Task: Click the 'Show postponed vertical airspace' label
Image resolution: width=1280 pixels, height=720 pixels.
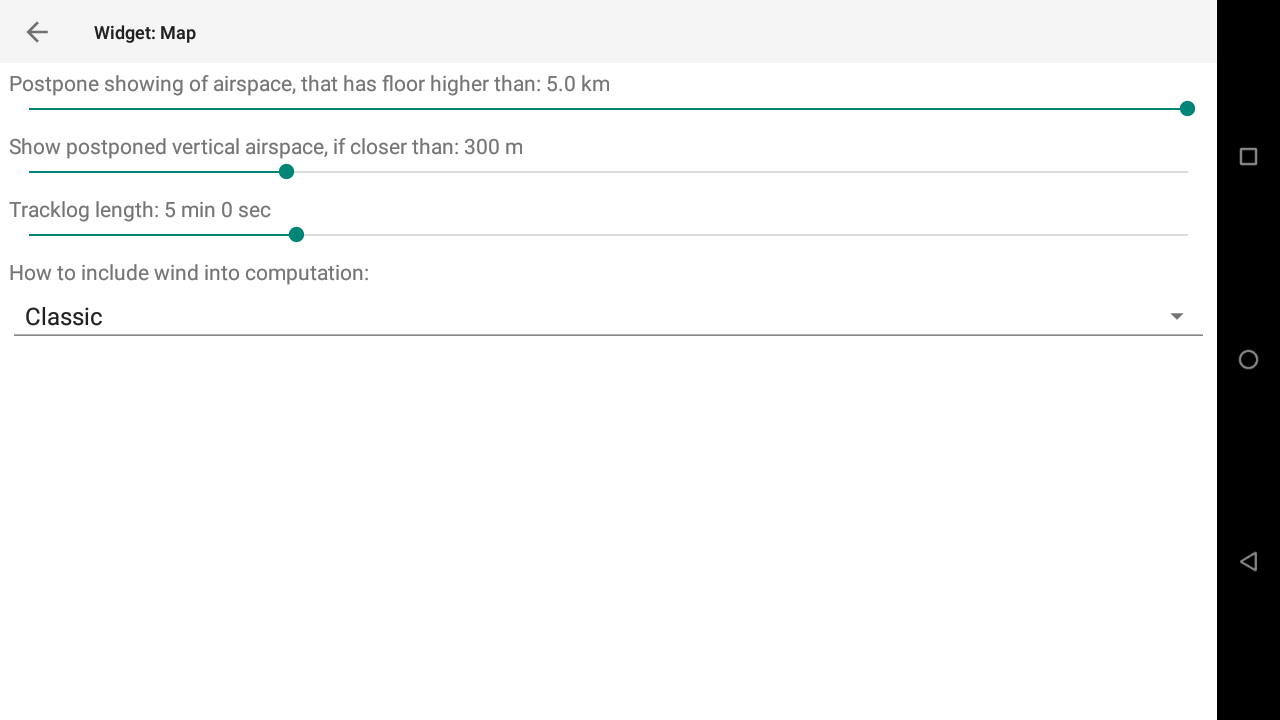Action: click(x=266, y=147)
